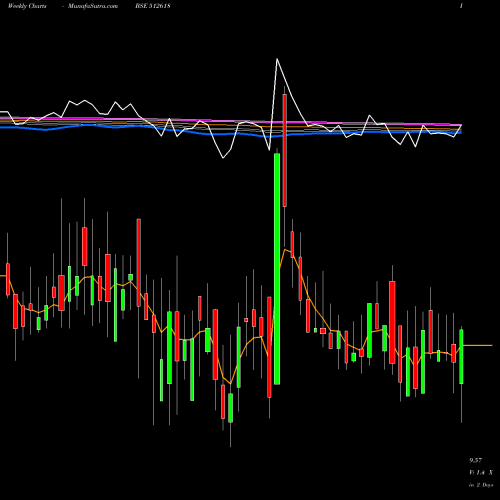Click the 'in 2 Days' text
The image size is (500, 500).
pos(481,485)
